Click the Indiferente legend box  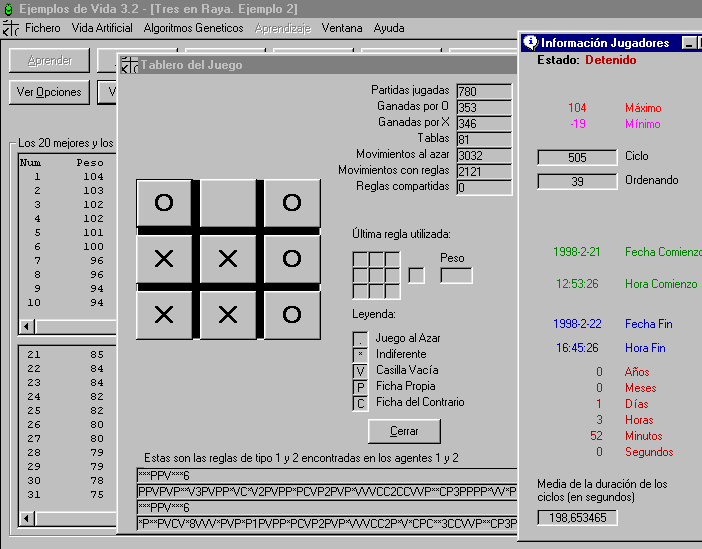pyautogui.click(x=360, y=355)
